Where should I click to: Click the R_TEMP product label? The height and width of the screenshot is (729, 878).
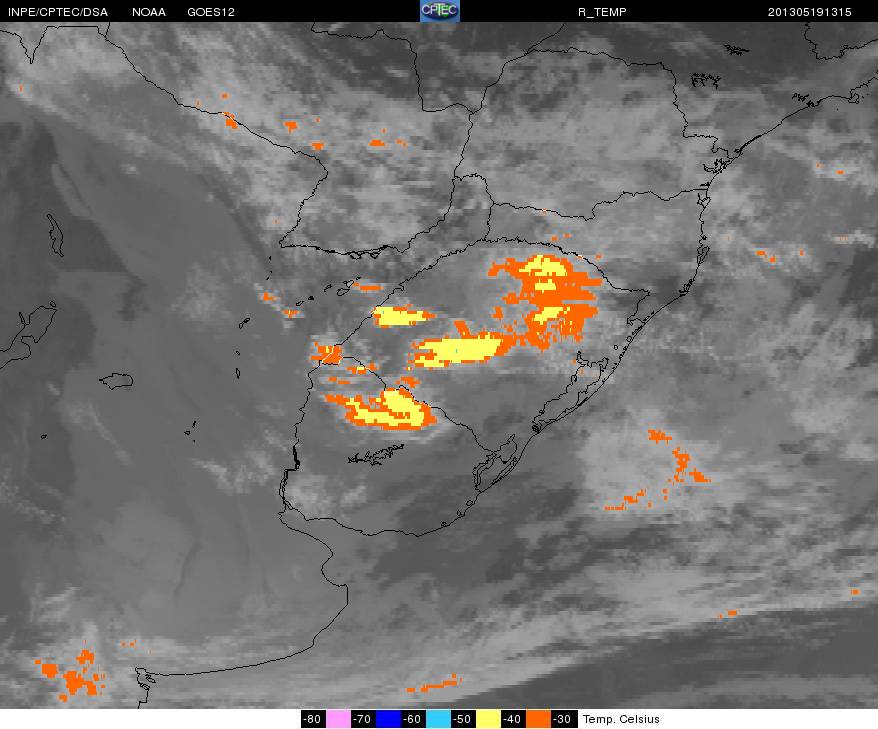click(602, 12)
